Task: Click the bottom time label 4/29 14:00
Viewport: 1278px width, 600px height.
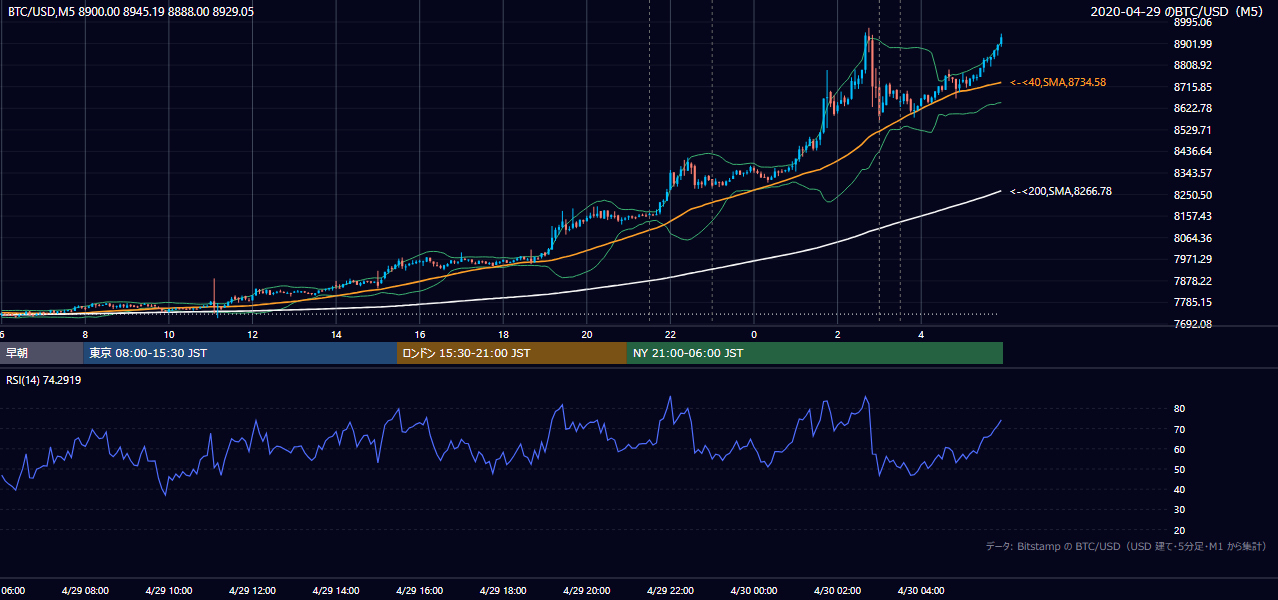Action: tap(336, 591)
